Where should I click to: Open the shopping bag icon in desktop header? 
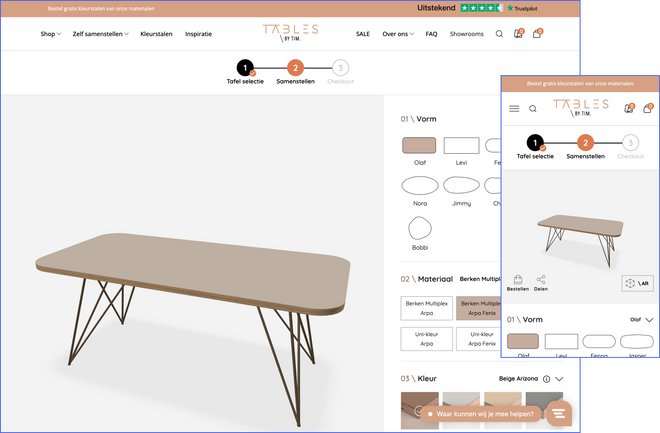(x=538, y=33)
